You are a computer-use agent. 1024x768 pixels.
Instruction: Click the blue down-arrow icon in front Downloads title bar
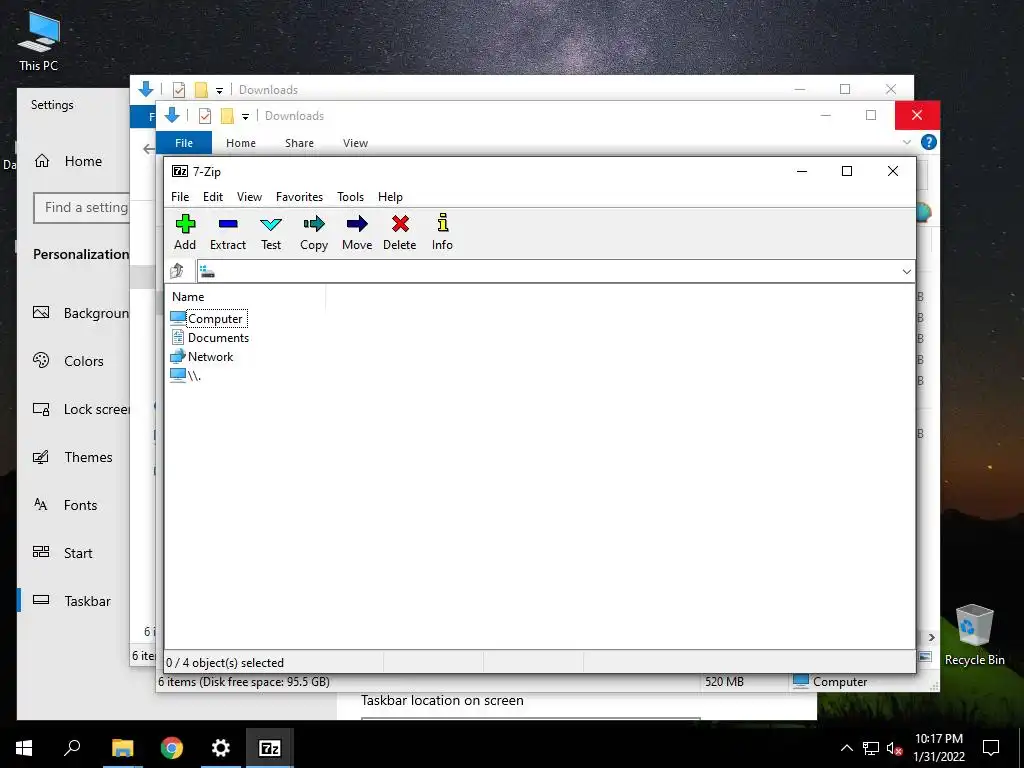[x=172, y=115]
